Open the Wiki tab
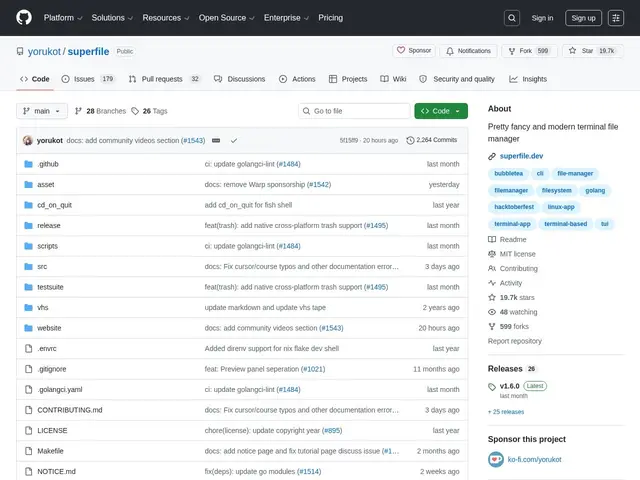Image resolution: width=640 pixels, height=480 pixels. [393, 79]
